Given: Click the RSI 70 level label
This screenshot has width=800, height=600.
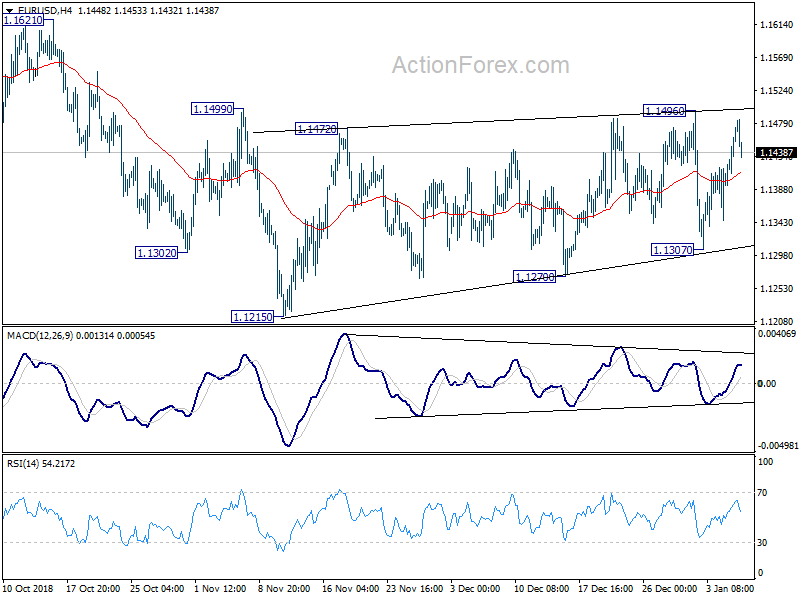Looking at the screenshot, I should (762, 493).
